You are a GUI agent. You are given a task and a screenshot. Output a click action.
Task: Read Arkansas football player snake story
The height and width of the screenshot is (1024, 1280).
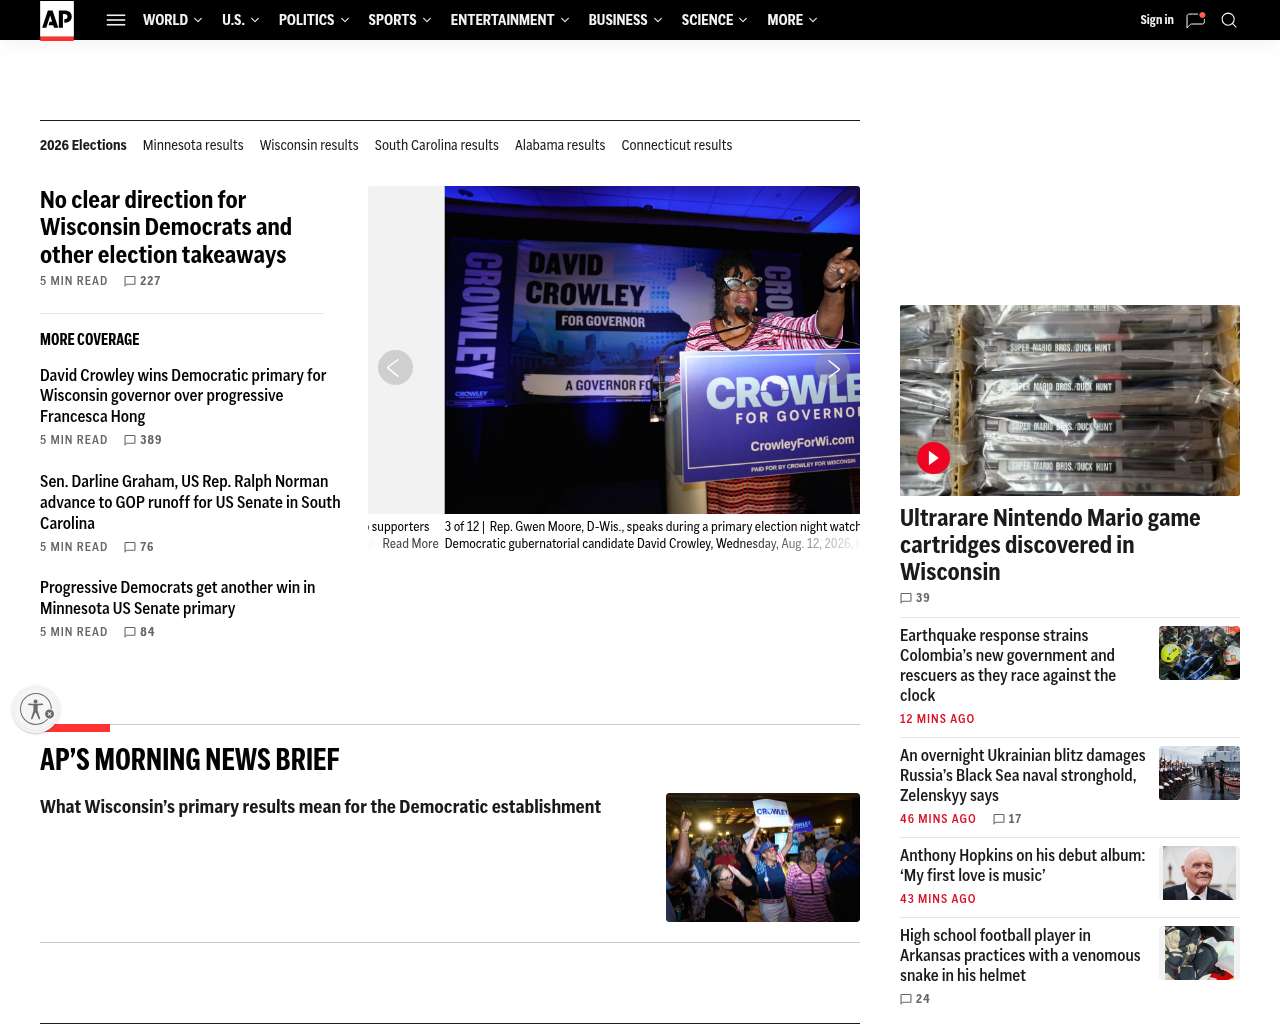click(x=1020, y=955)
